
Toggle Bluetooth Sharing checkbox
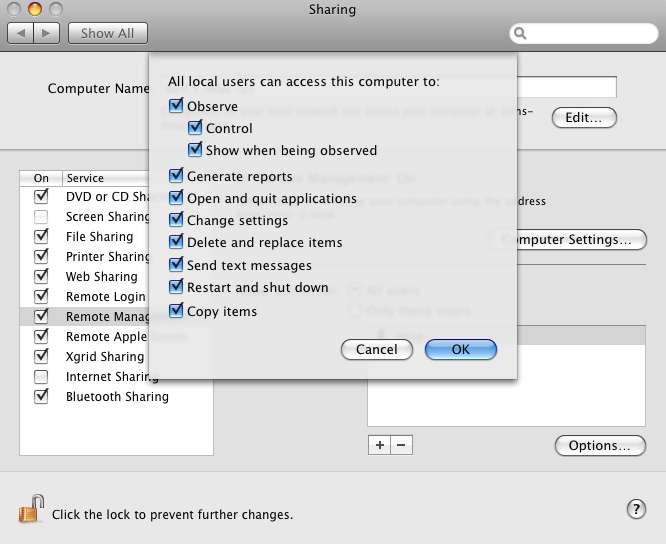click(x=41, y=396)
